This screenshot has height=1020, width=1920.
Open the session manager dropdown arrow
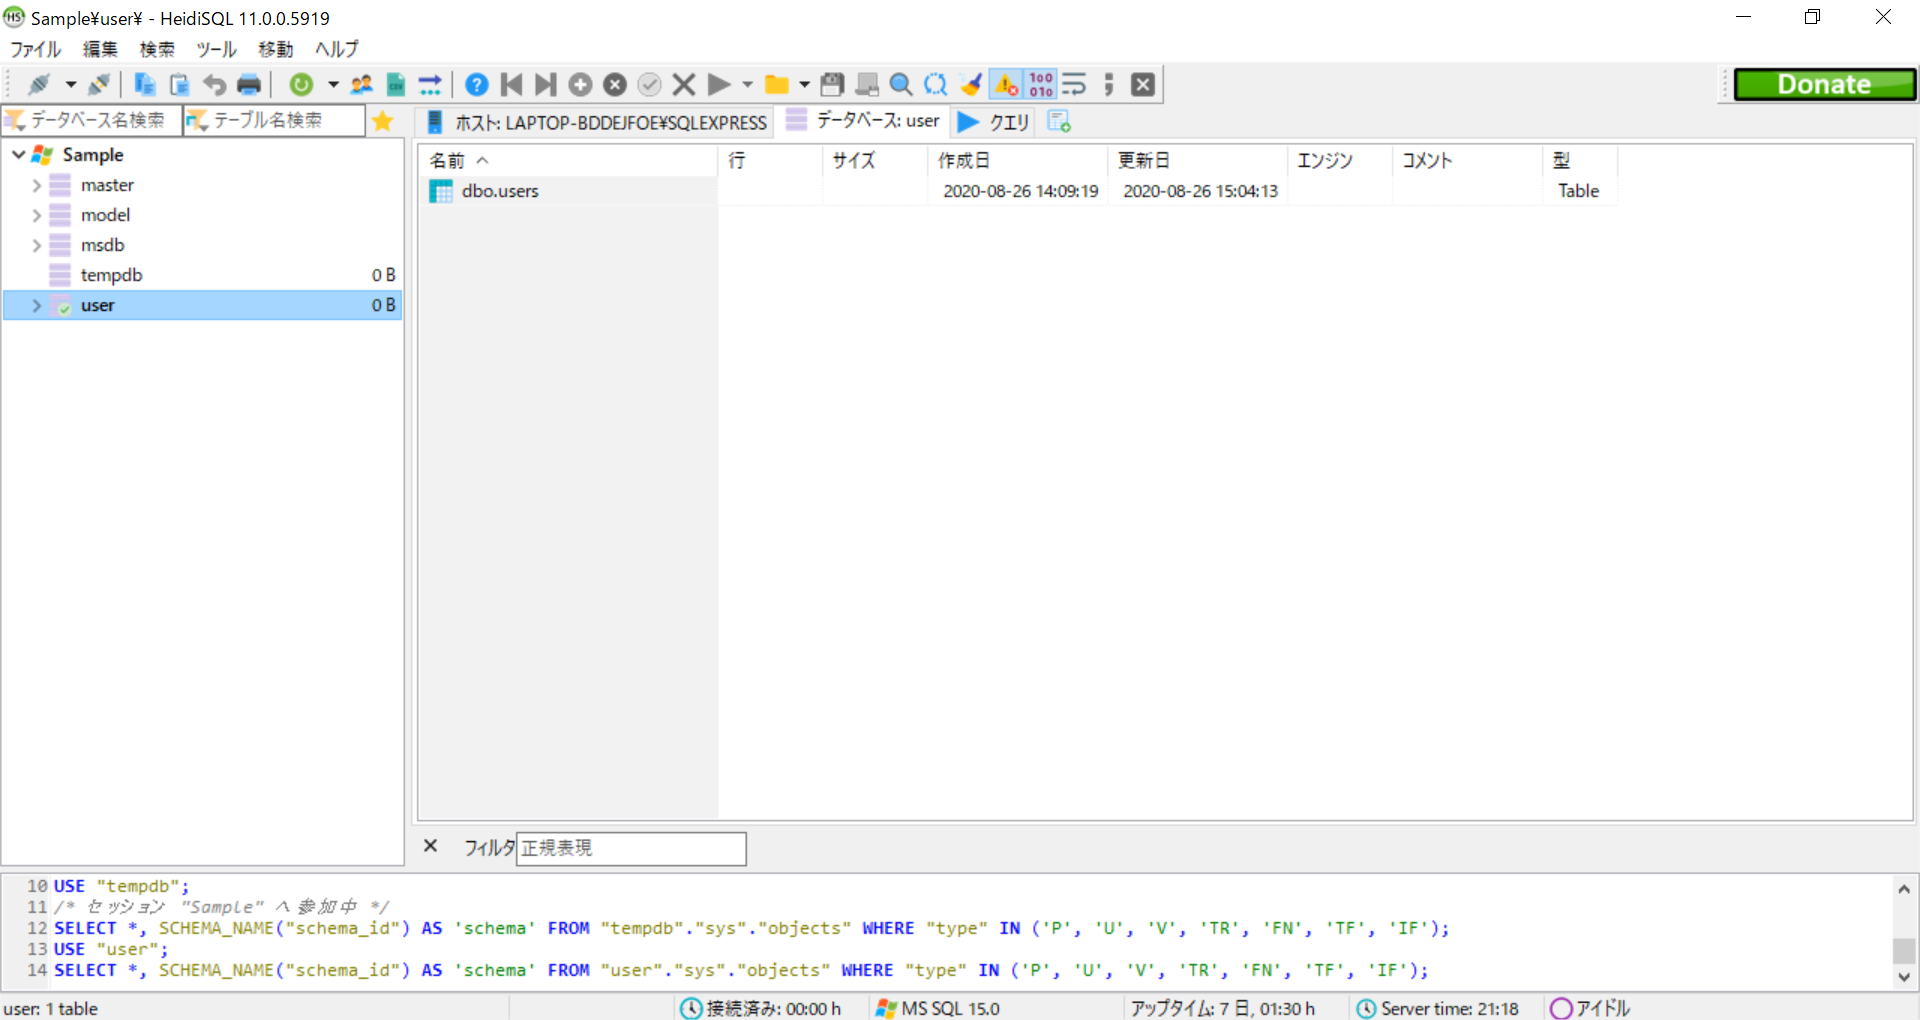[70, 85]
